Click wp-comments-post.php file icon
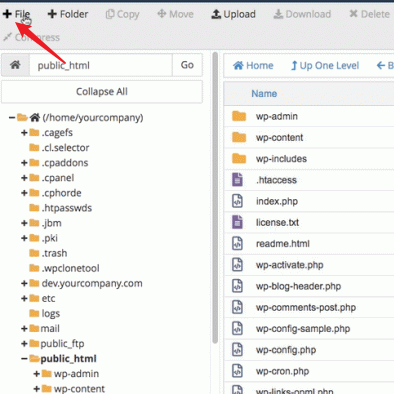 (x=237, y=307)
